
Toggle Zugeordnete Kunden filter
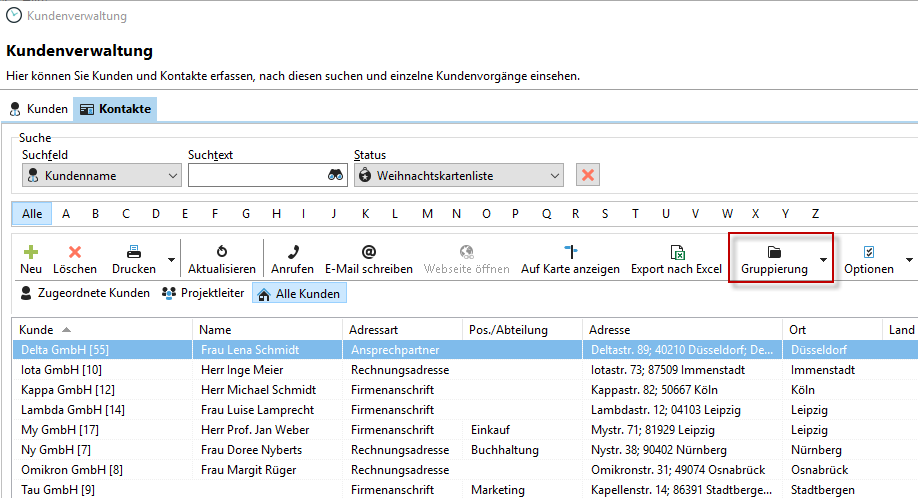pos(85,293)
